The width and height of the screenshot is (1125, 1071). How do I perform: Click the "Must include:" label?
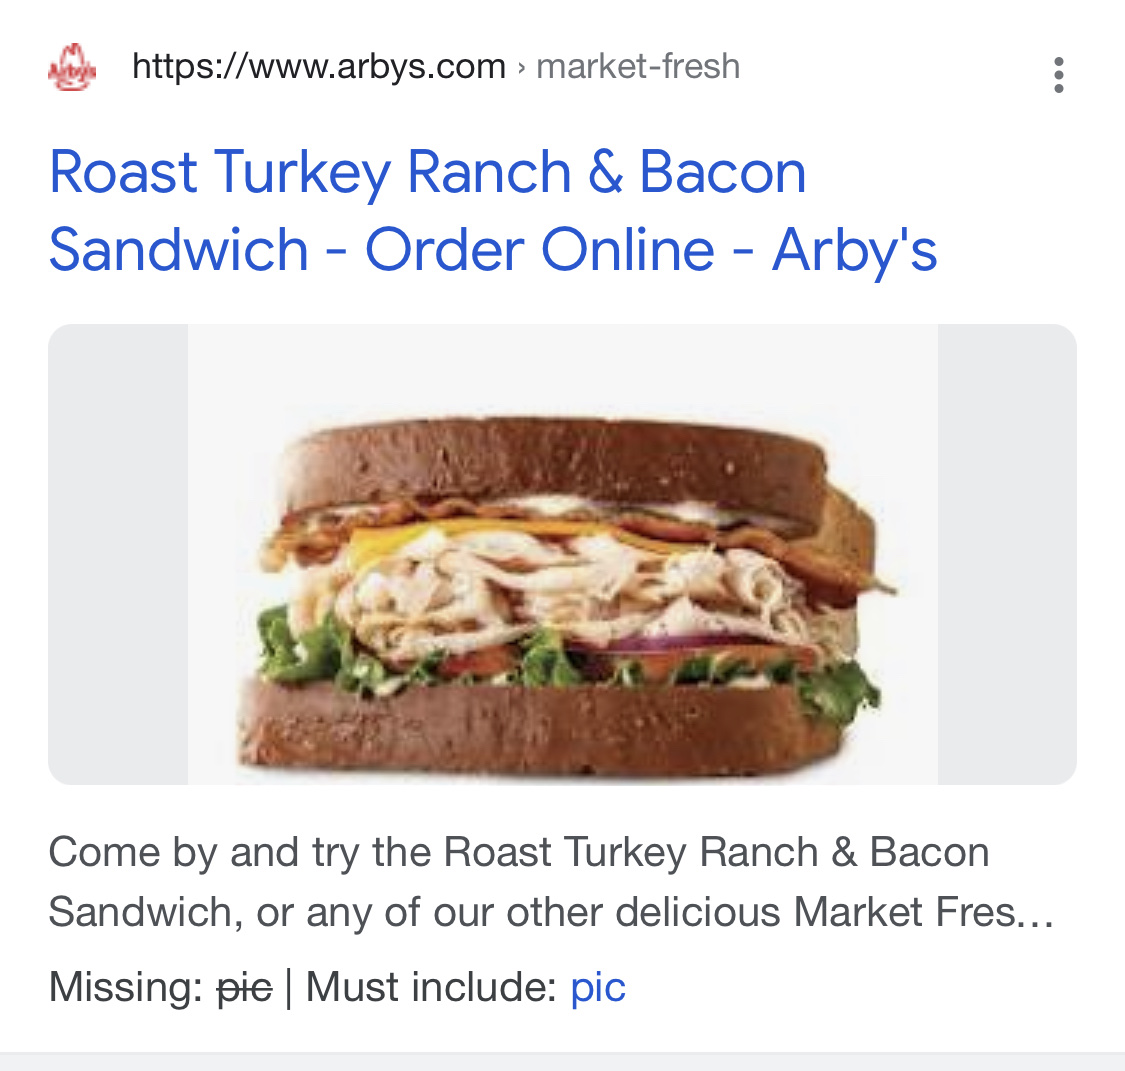[430, 987]
